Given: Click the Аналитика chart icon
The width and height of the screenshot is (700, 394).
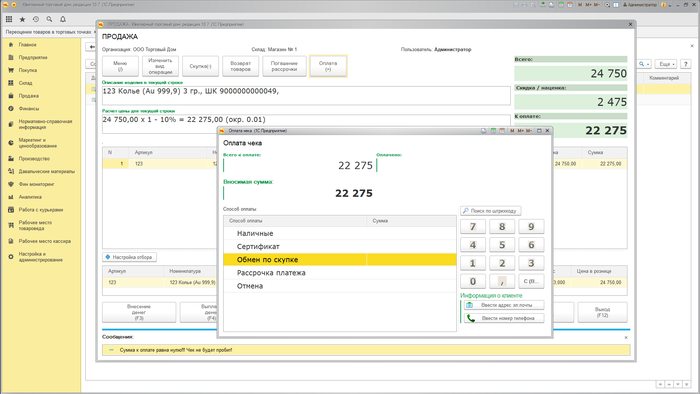Looking at the screenshot, I should pos(11,197).
